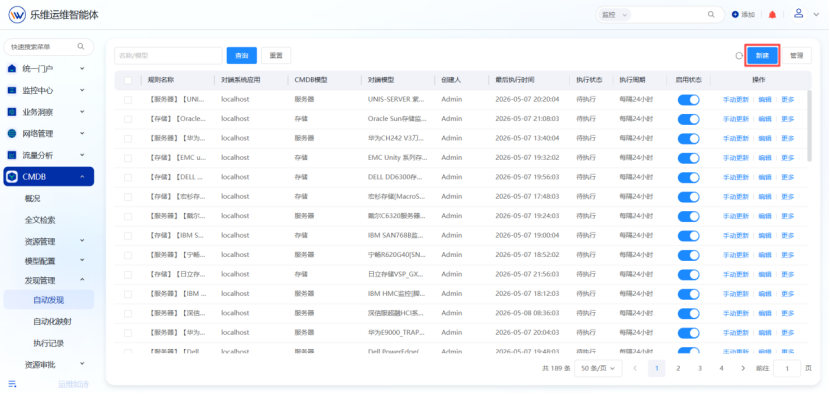The height and width of the screenshot is (394, 830).
Task: Click the 网络管理 globe icon
Action: [12, 133]
